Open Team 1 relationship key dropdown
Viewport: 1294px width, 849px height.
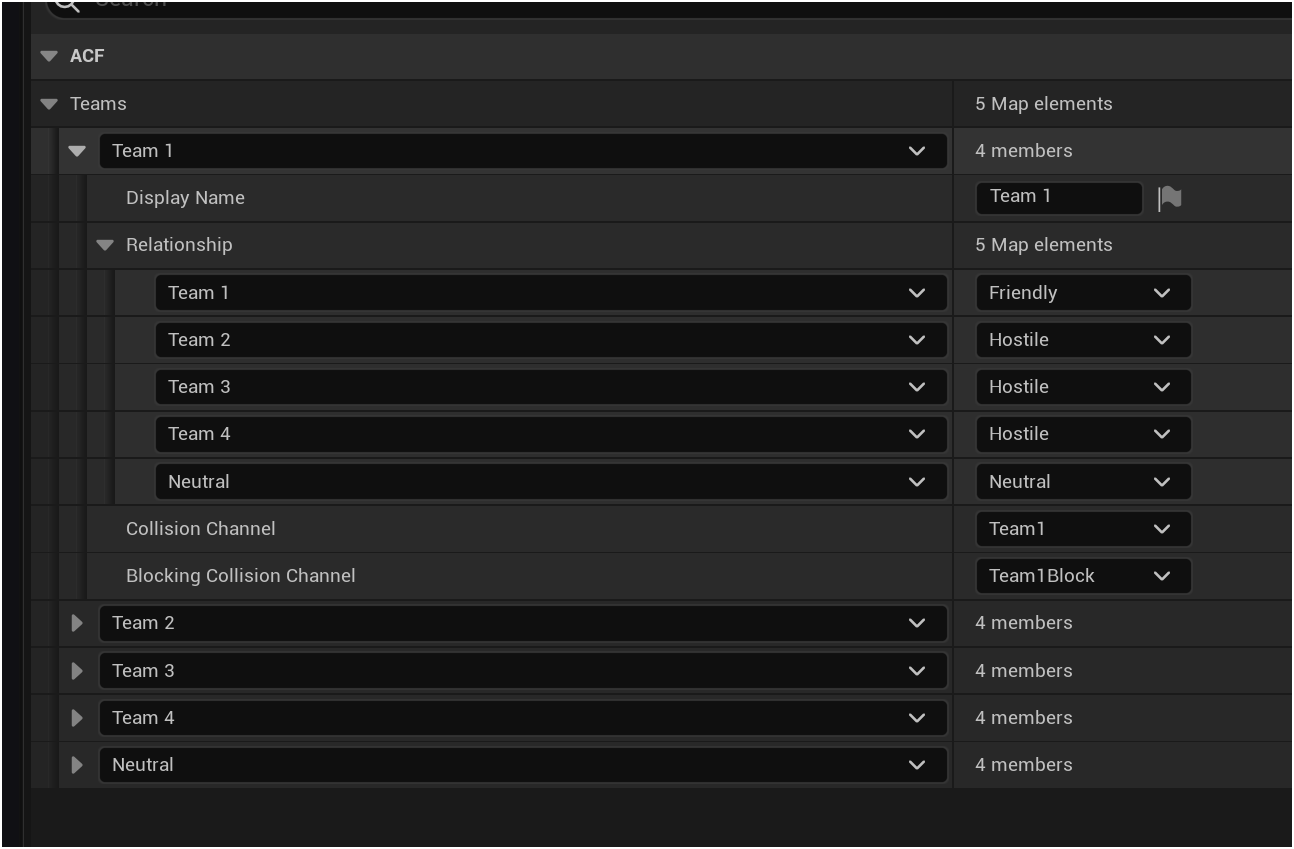tap(551, 293)
